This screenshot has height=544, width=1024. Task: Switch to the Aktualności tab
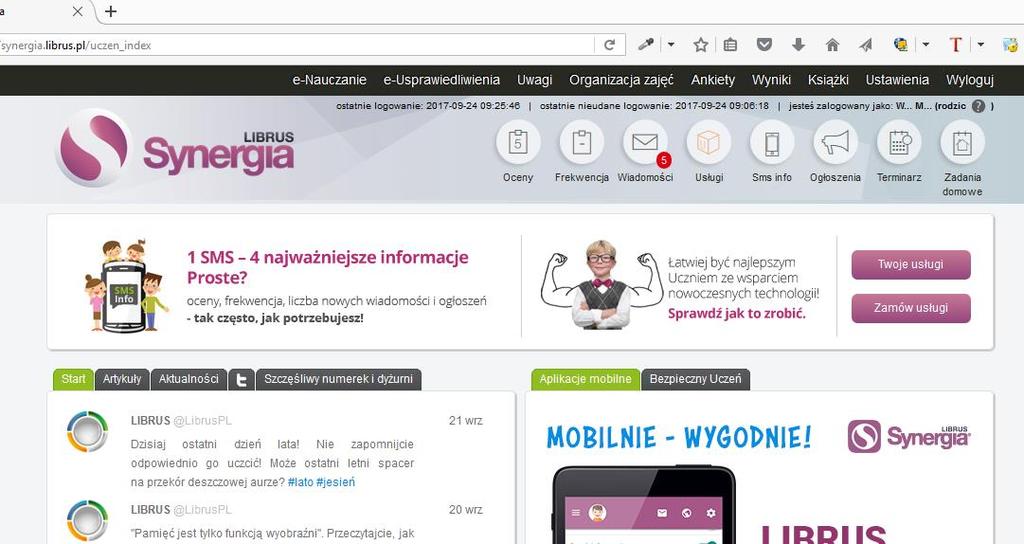pos(189,379)
